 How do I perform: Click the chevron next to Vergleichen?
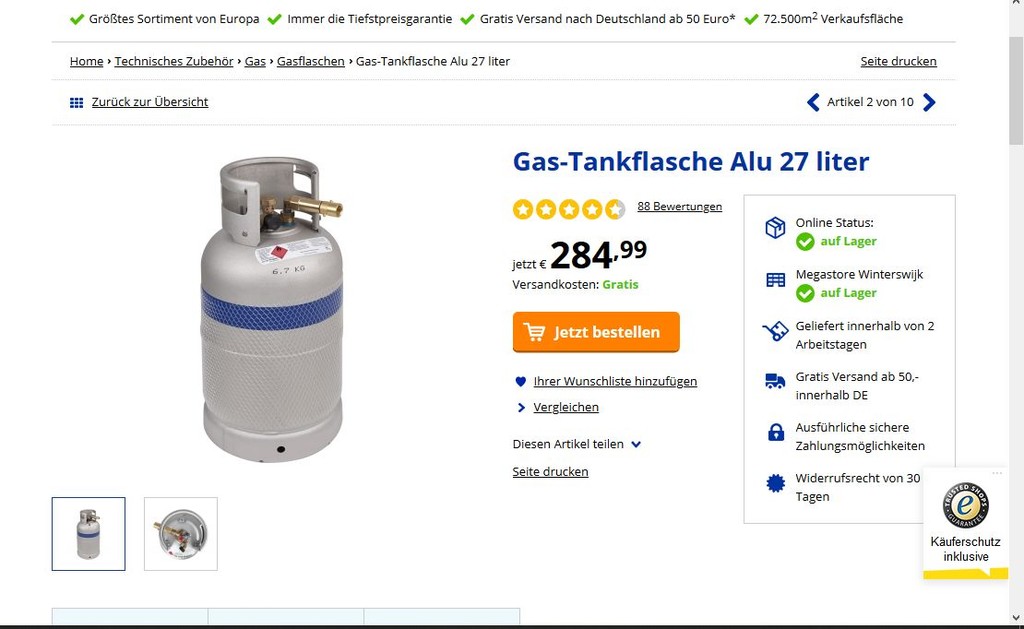521,408
